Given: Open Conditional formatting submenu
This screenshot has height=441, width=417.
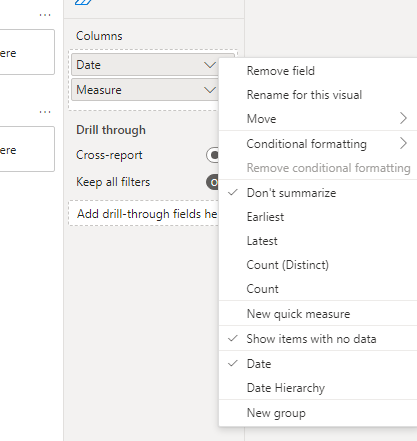Looking at the screenshot, I should coord(318,144).
